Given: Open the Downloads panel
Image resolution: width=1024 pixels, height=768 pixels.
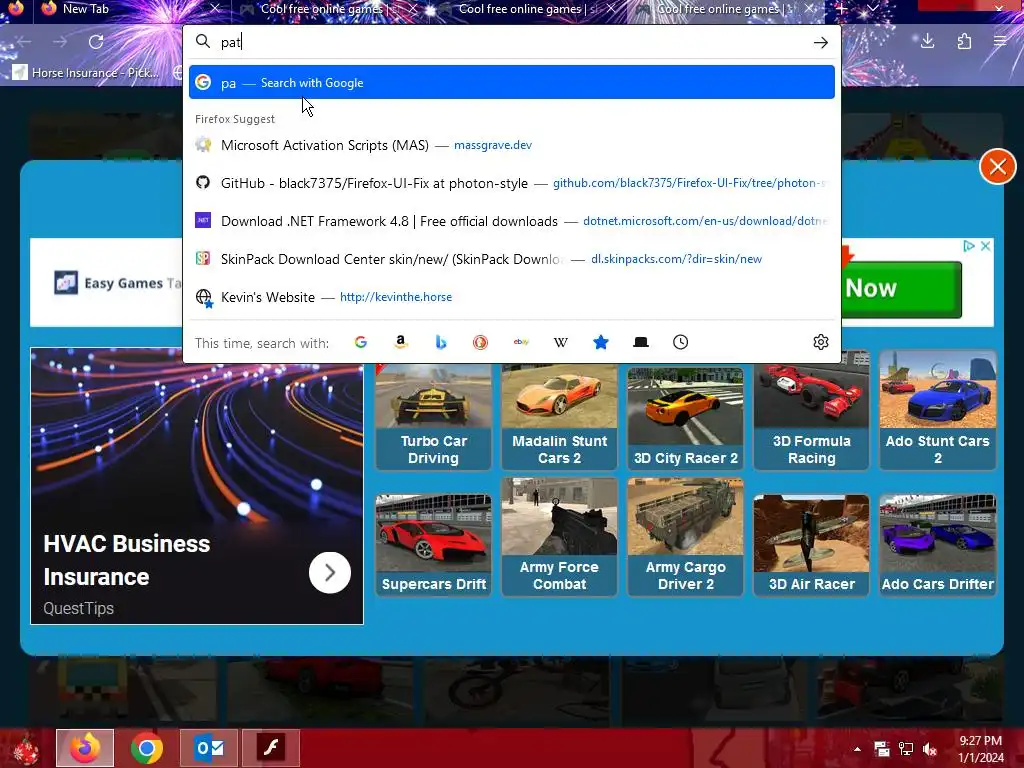Looking at the screenshot, I should point(927,42).
